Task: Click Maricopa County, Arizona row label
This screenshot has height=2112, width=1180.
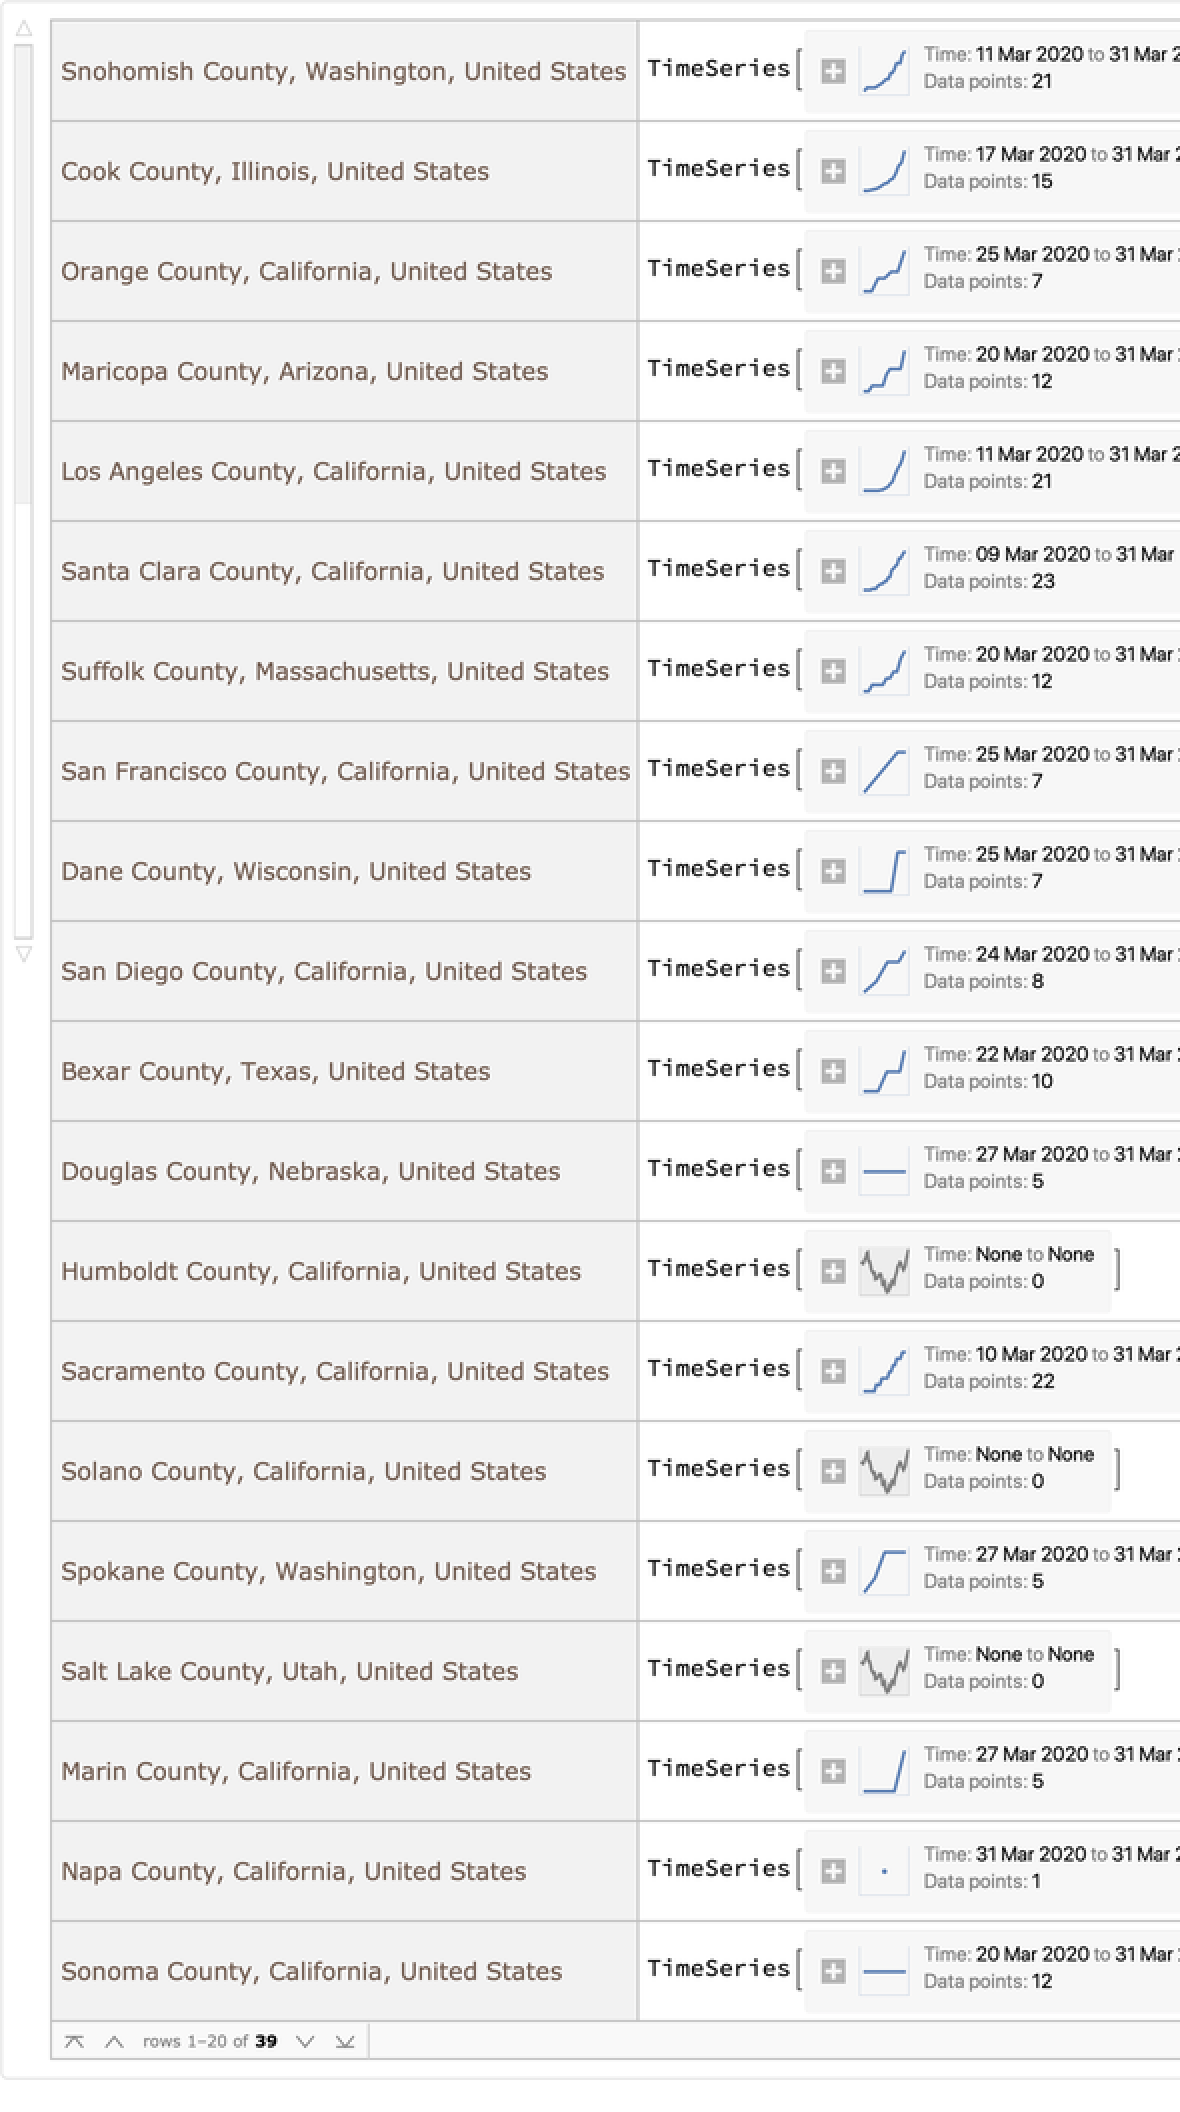Action: [x=304, y=371]
